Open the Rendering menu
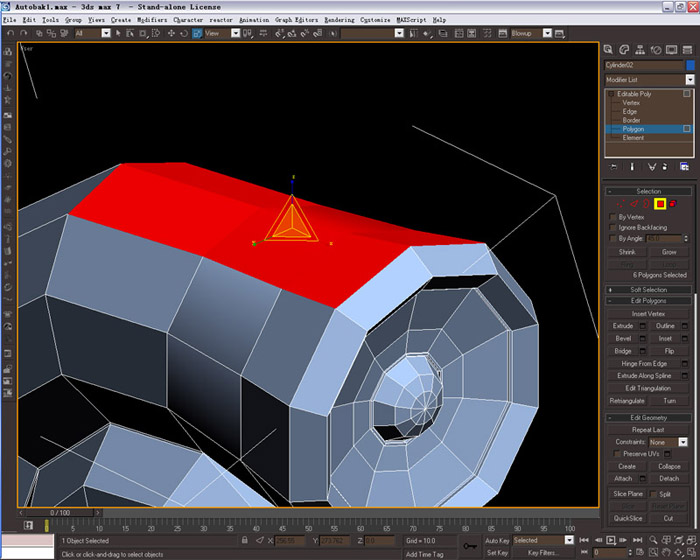This screenshot has width=700, height=560. click(339, 20)
